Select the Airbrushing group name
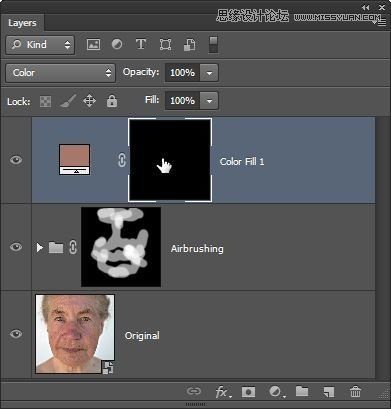 (x=197, y=249)
